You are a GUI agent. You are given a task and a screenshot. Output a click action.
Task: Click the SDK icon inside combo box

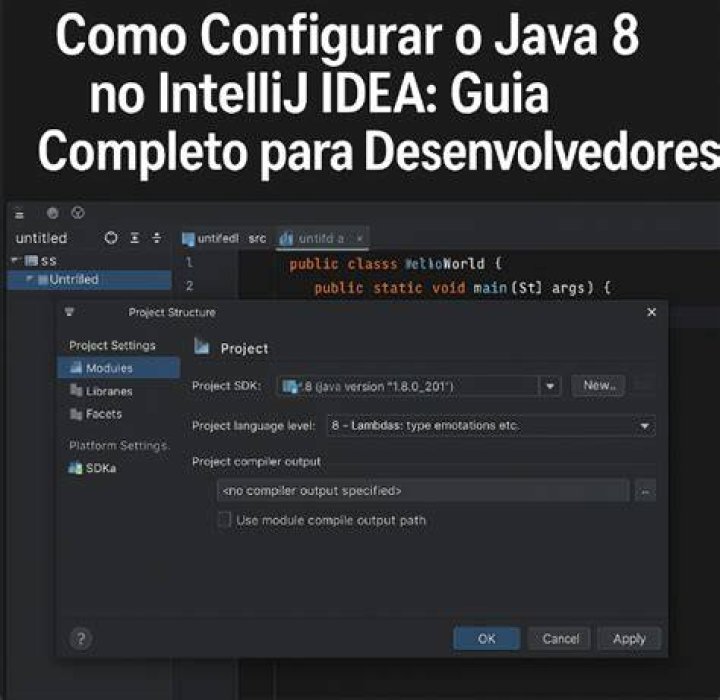tap(290, 386)
